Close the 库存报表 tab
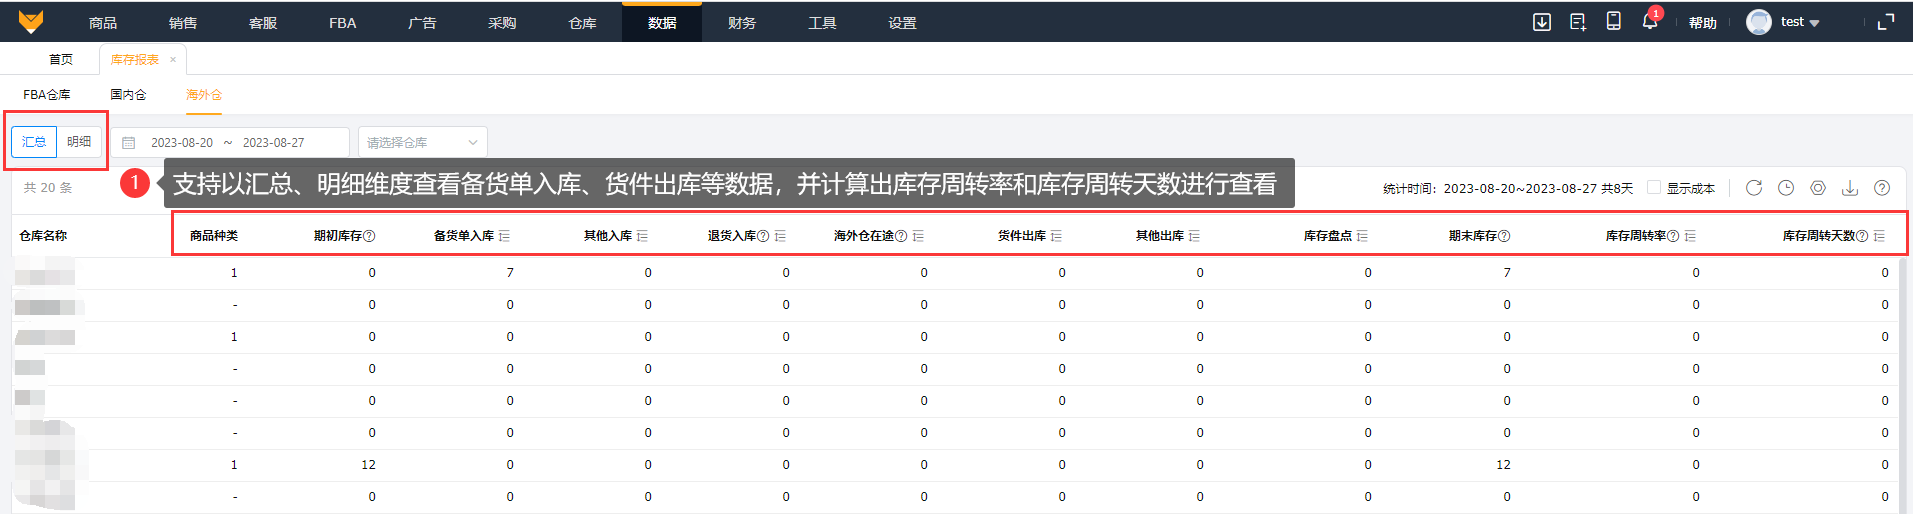The image size is (1913, 514). click(x=173, y=60)
